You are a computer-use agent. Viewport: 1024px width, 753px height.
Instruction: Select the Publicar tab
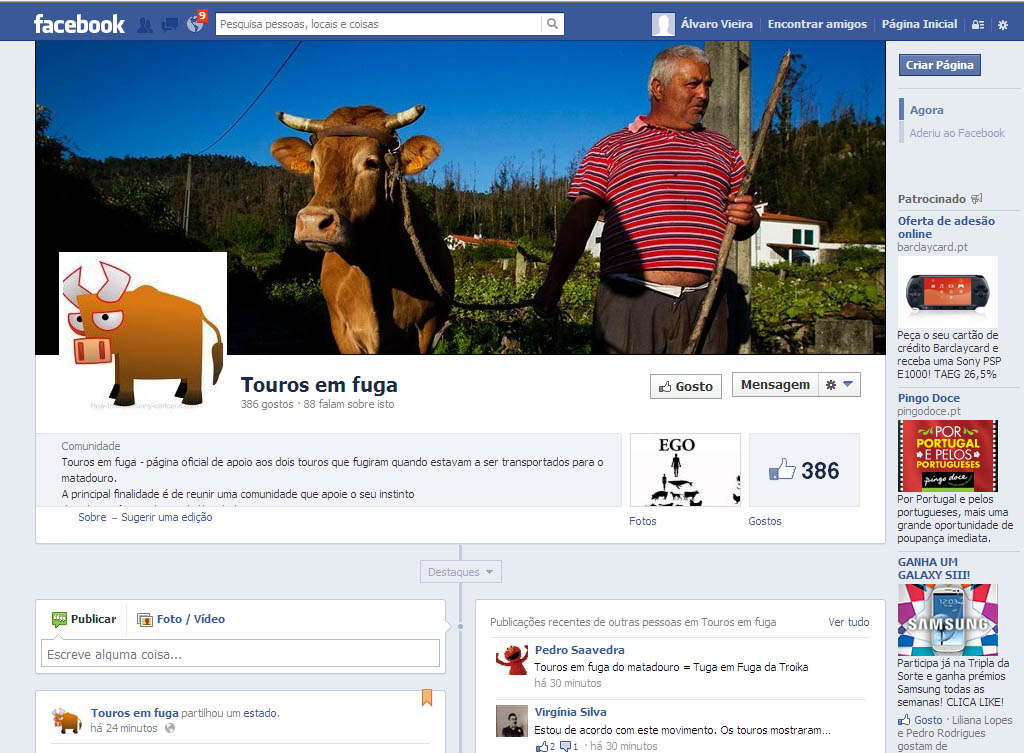[84, 619]
